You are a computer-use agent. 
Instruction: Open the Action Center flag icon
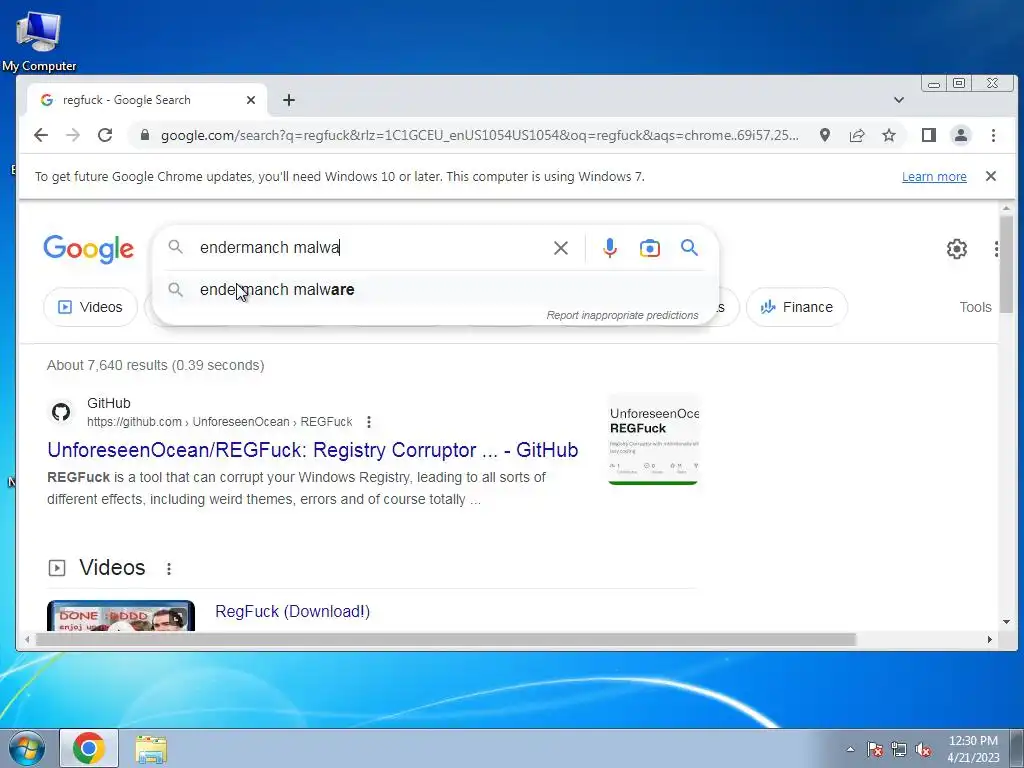coord(875,749)
